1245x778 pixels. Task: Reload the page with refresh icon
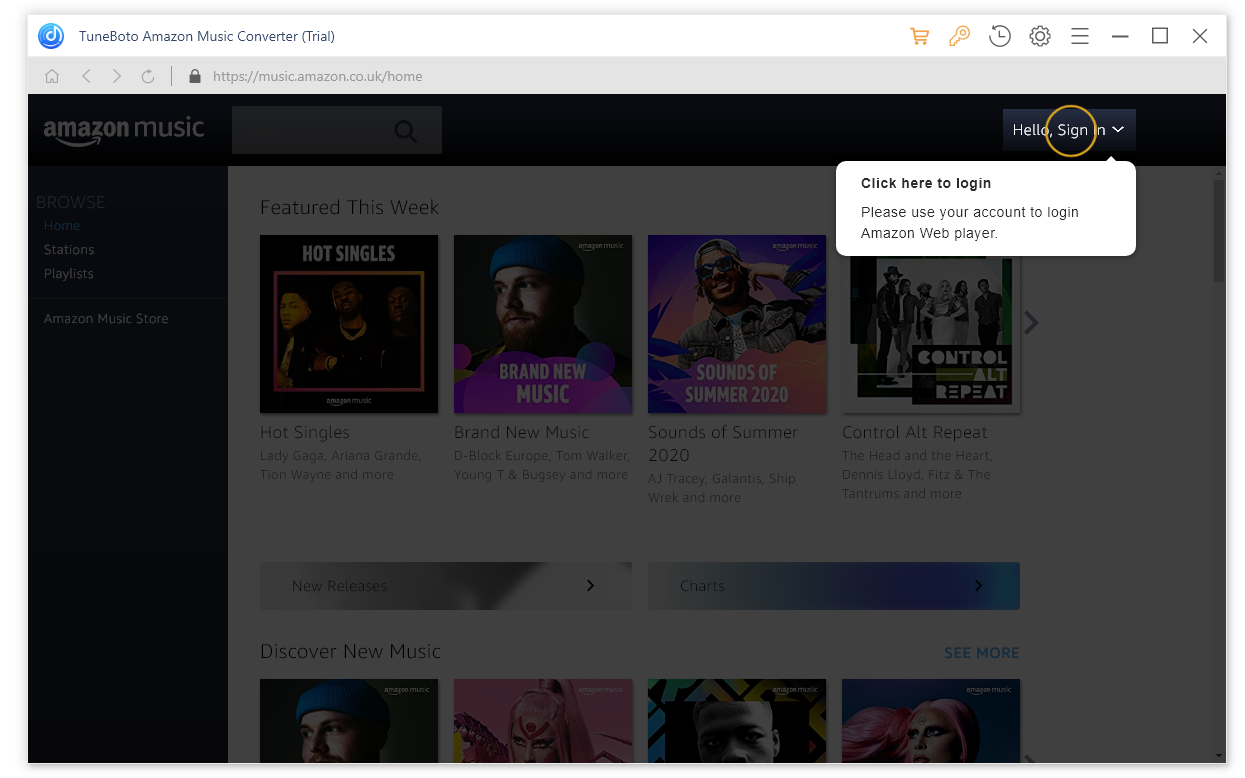point(148,76)
